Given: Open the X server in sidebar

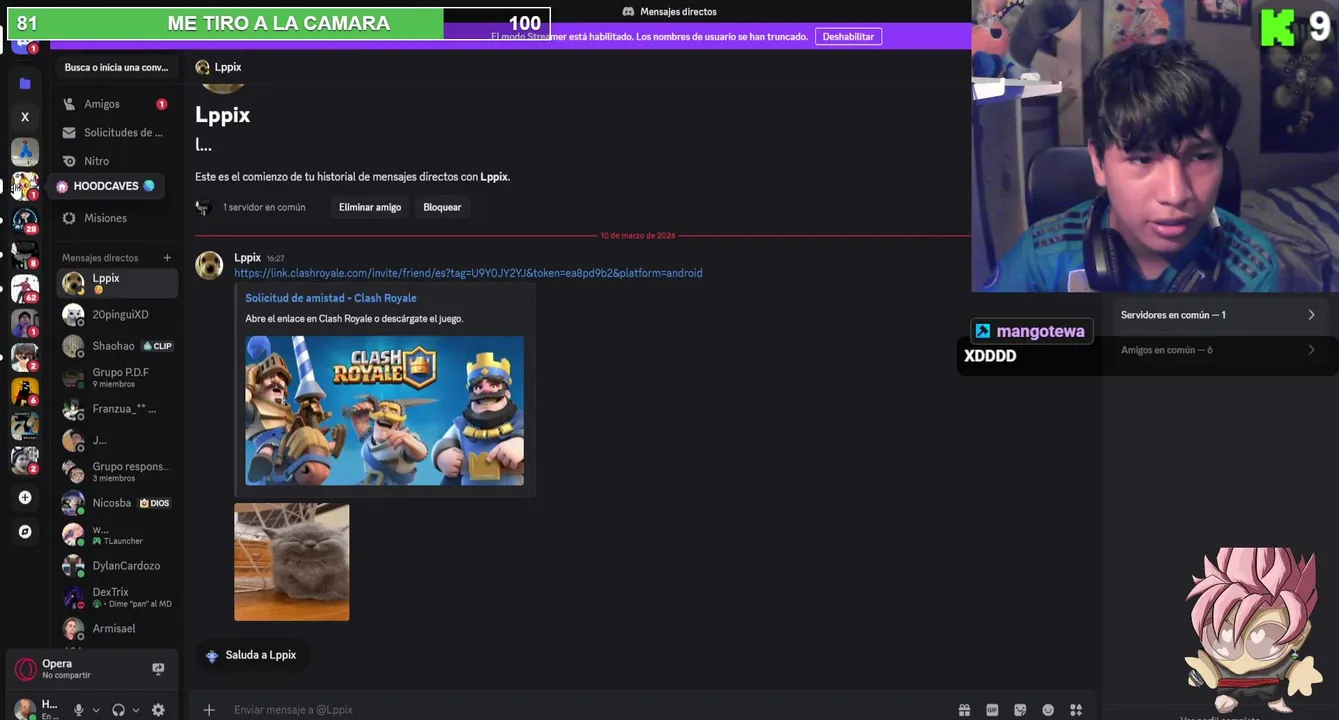Looking at the screenshot, I should 25,117.
